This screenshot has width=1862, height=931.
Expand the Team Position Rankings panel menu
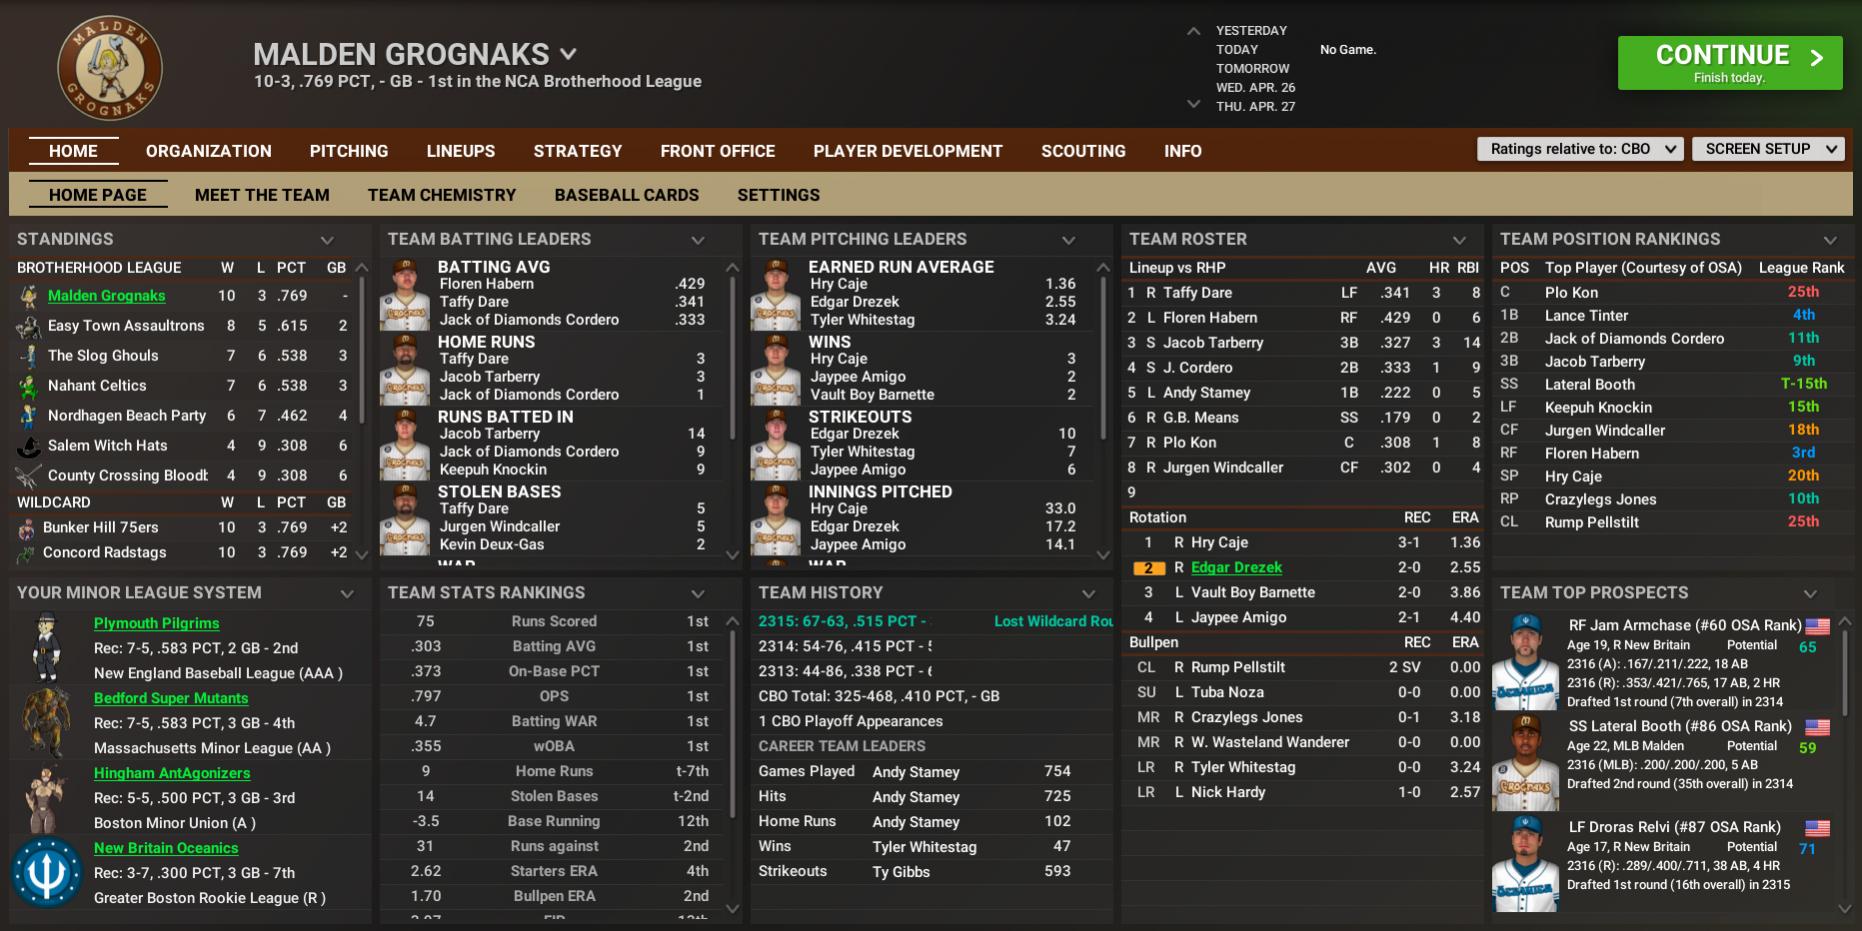pos(1830,240)
